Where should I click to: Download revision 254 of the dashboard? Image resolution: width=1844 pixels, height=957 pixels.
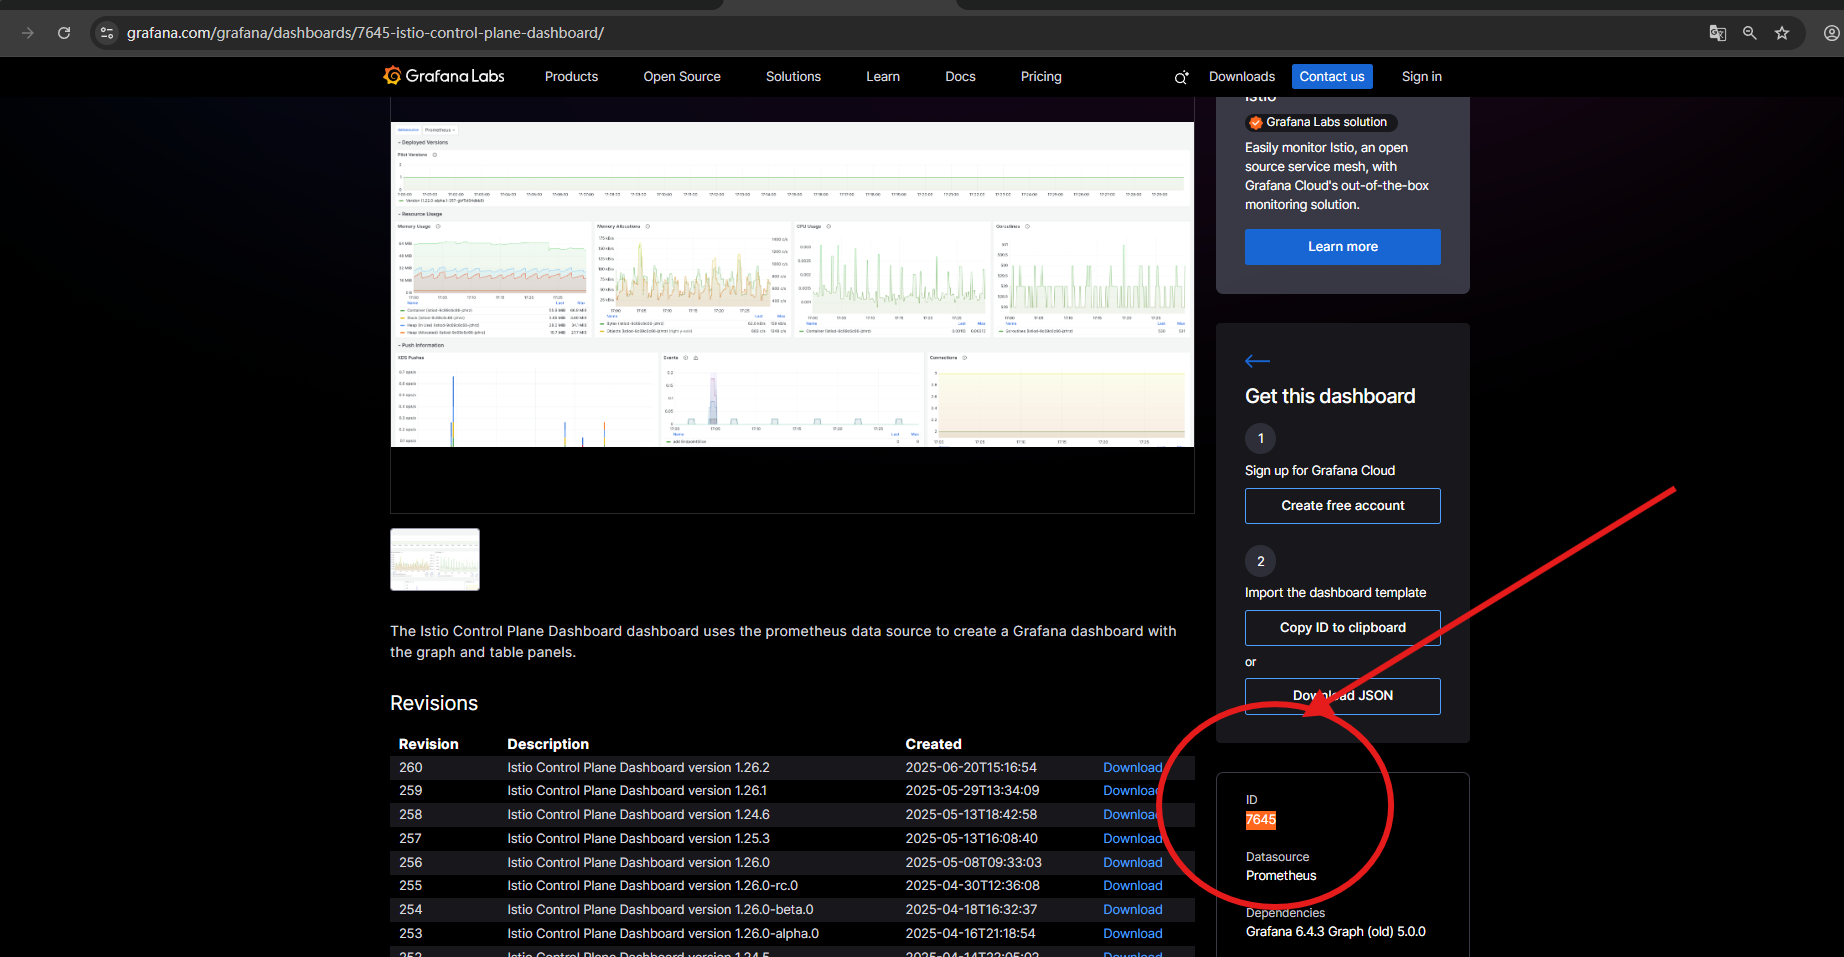coord(1132,910)
